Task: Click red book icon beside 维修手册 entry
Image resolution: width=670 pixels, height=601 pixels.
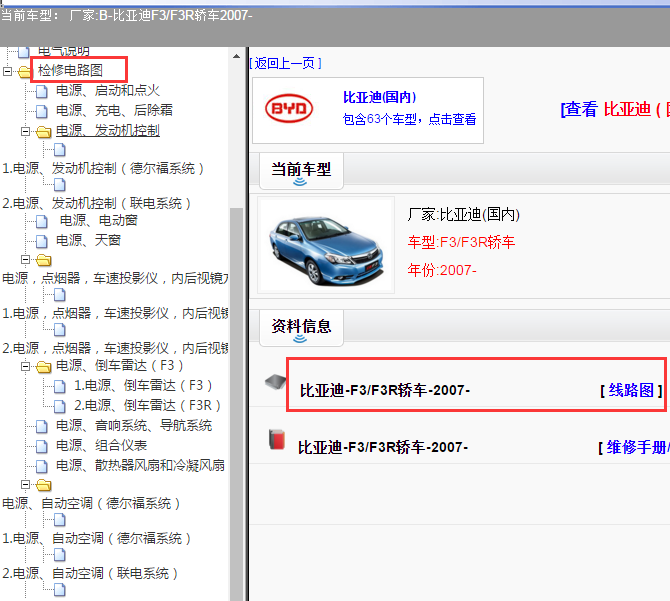Action: [x=277, y=440]
